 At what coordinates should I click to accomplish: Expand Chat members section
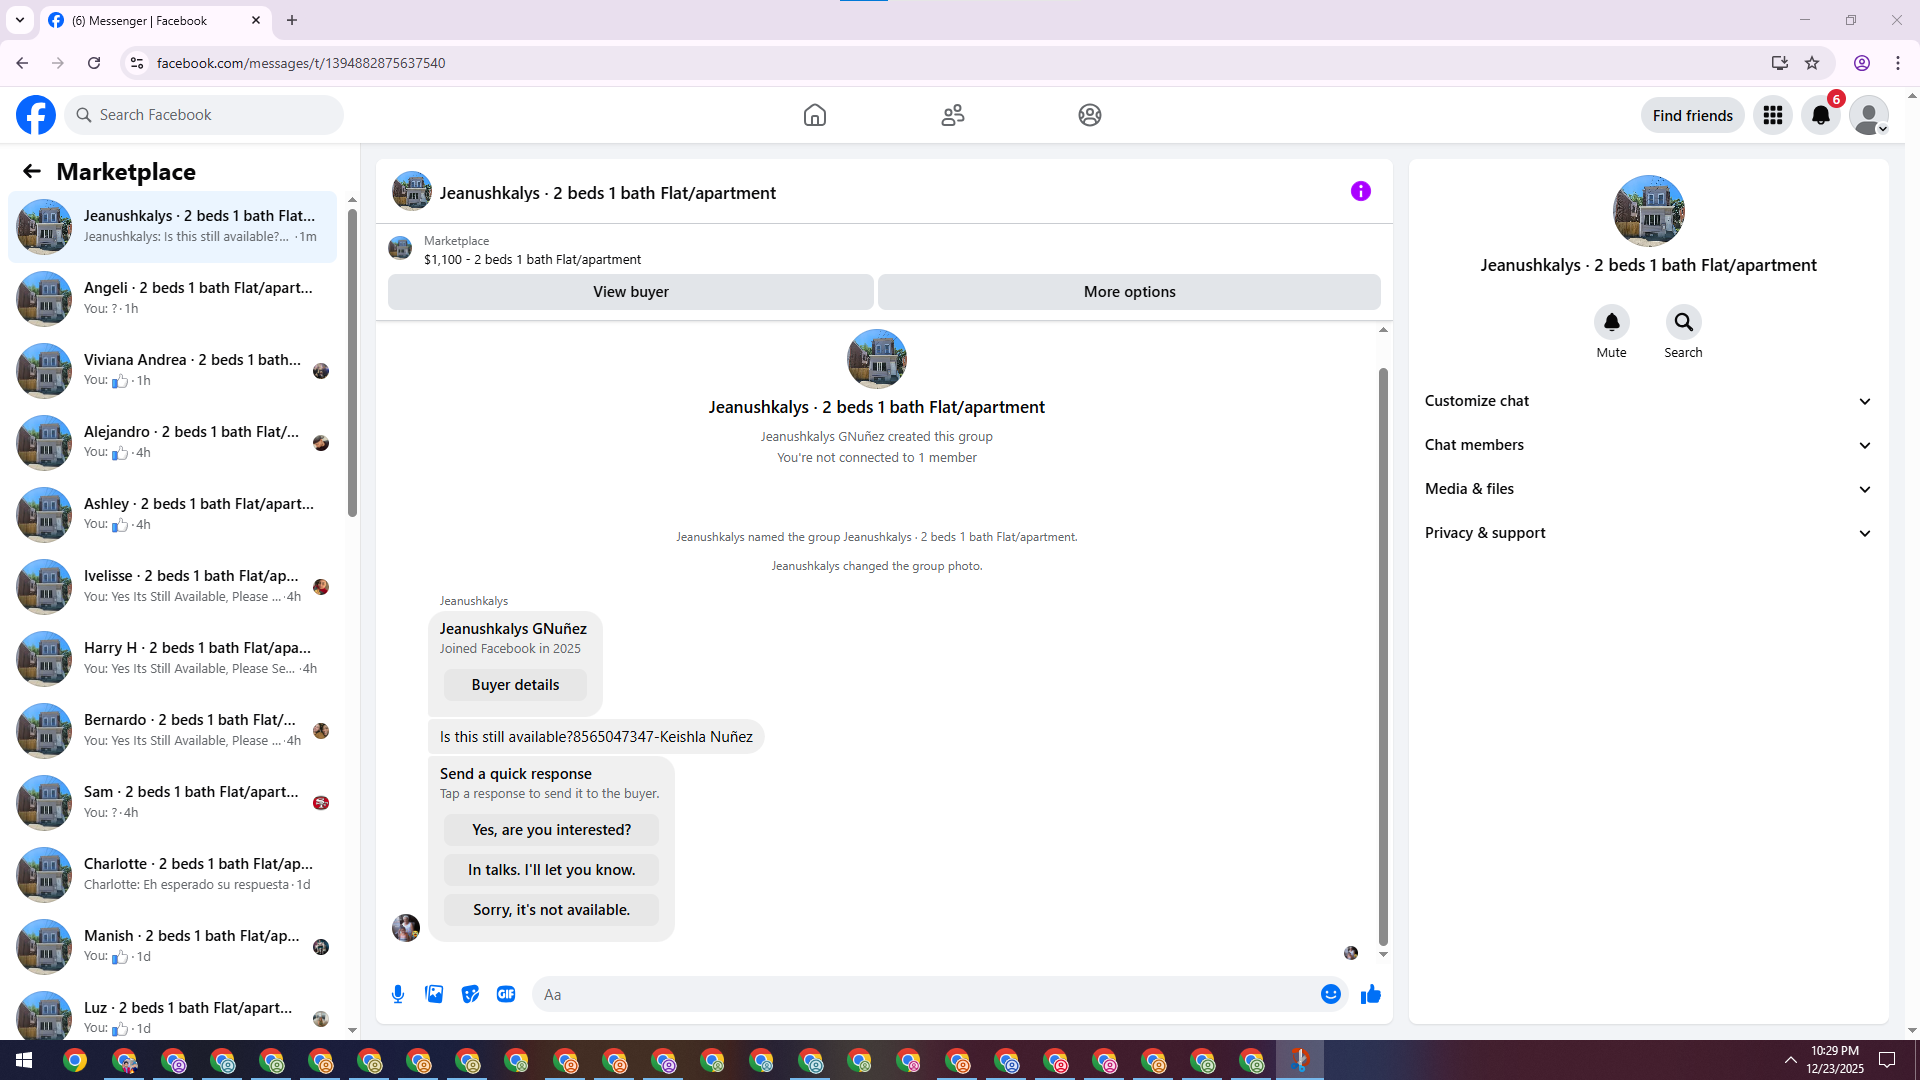tap(1648, 445)
